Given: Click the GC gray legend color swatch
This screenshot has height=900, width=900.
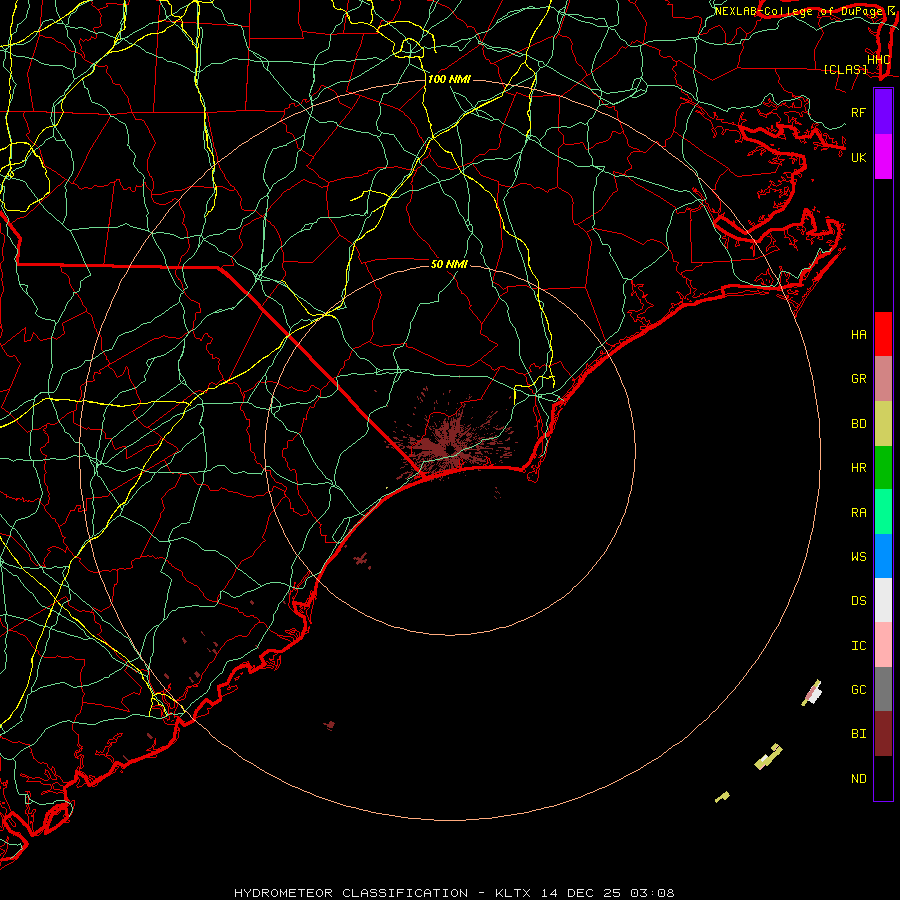Looking at the screenshot, I should (x=883, y=689).
